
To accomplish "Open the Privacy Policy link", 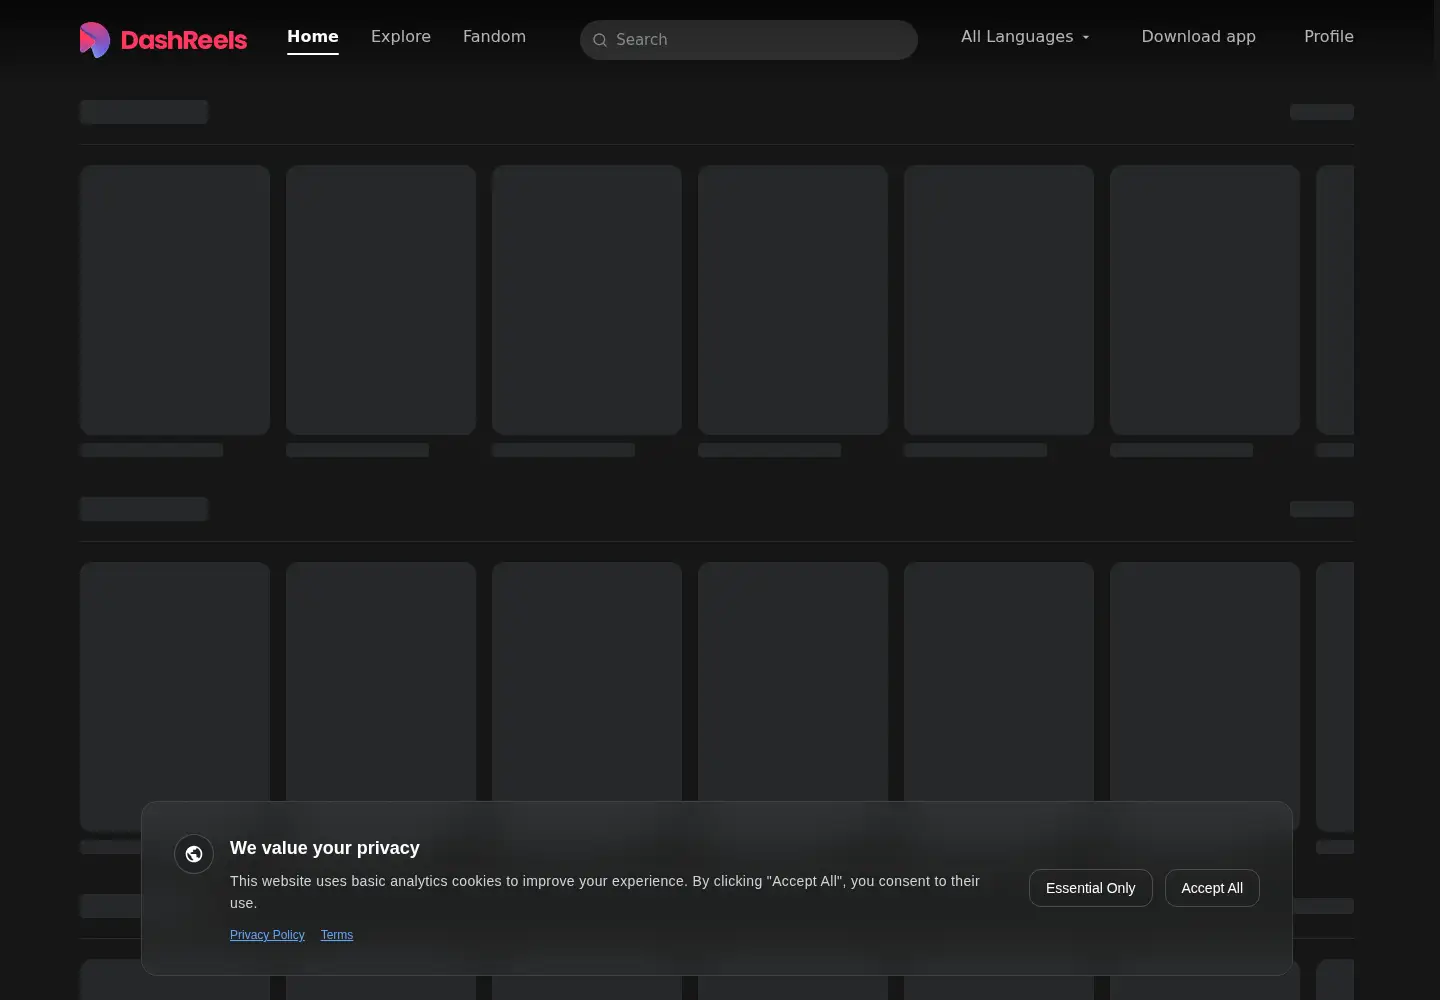I will pyautogui.click(x=267, y=935).
